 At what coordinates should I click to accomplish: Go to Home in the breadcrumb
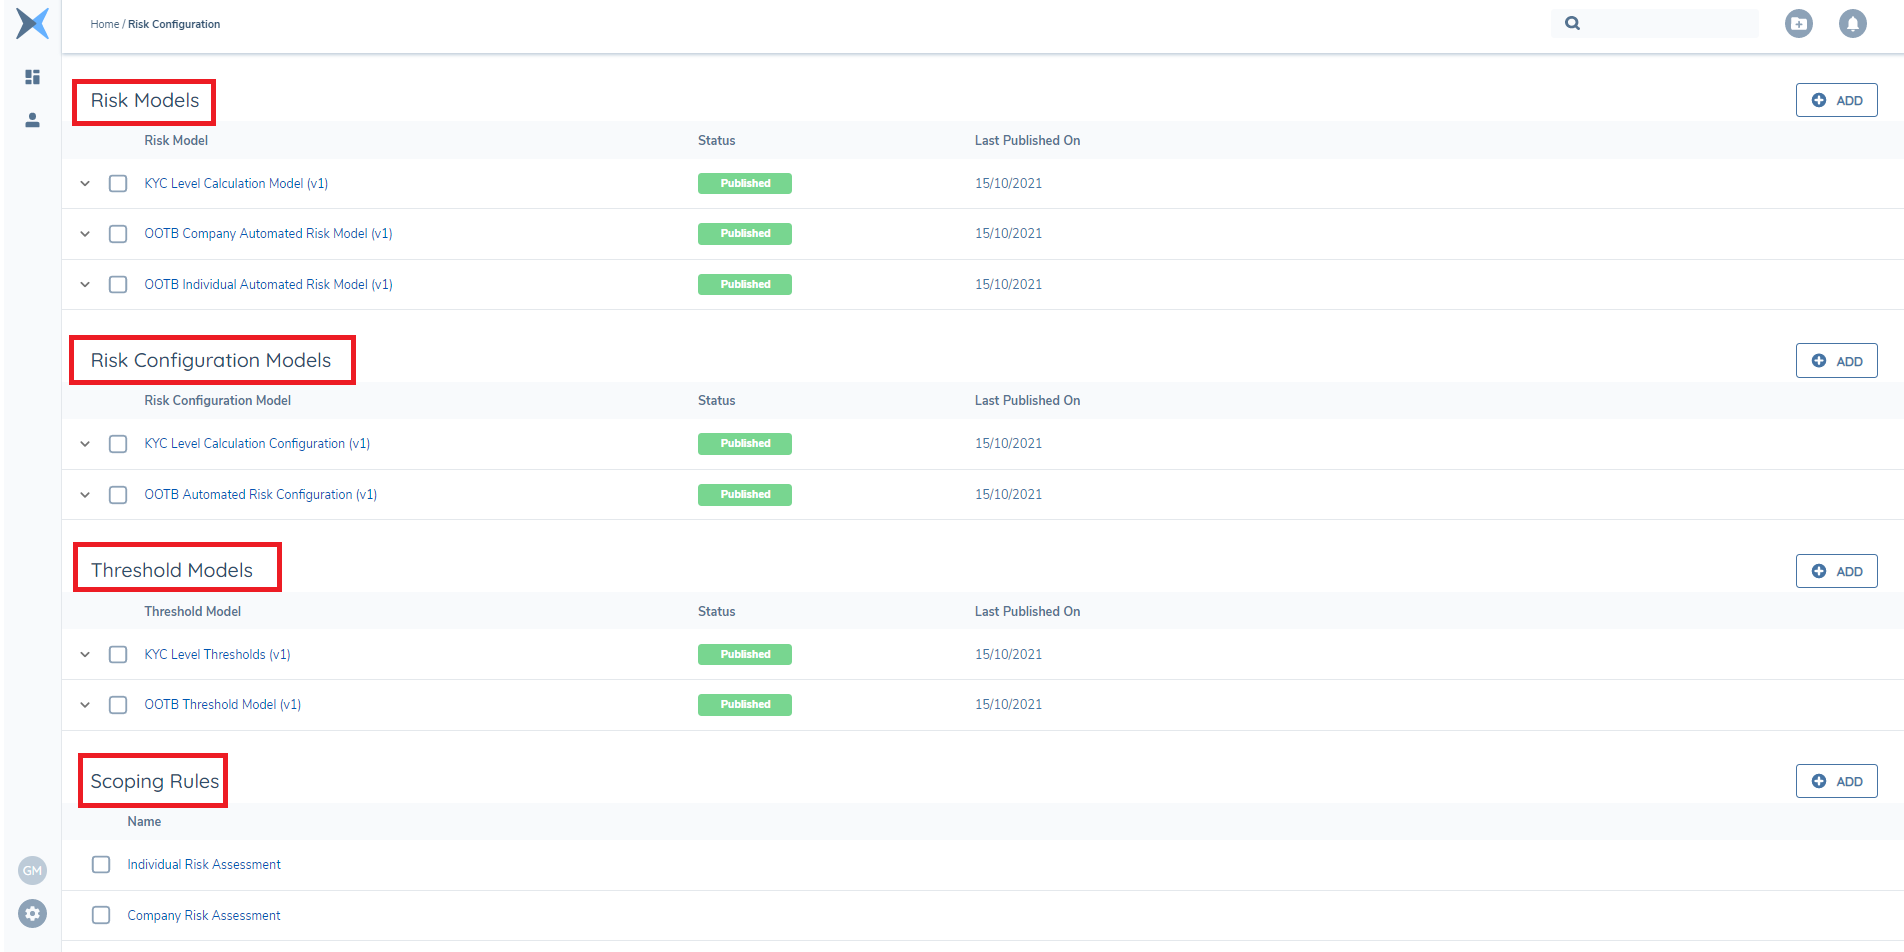pyautogui.click(x=104, y=24)
